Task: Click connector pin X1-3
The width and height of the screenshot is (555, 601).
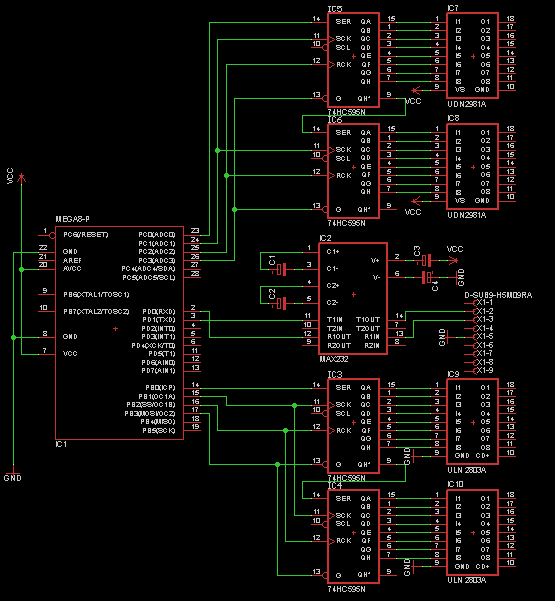Action: pos(479,320)
